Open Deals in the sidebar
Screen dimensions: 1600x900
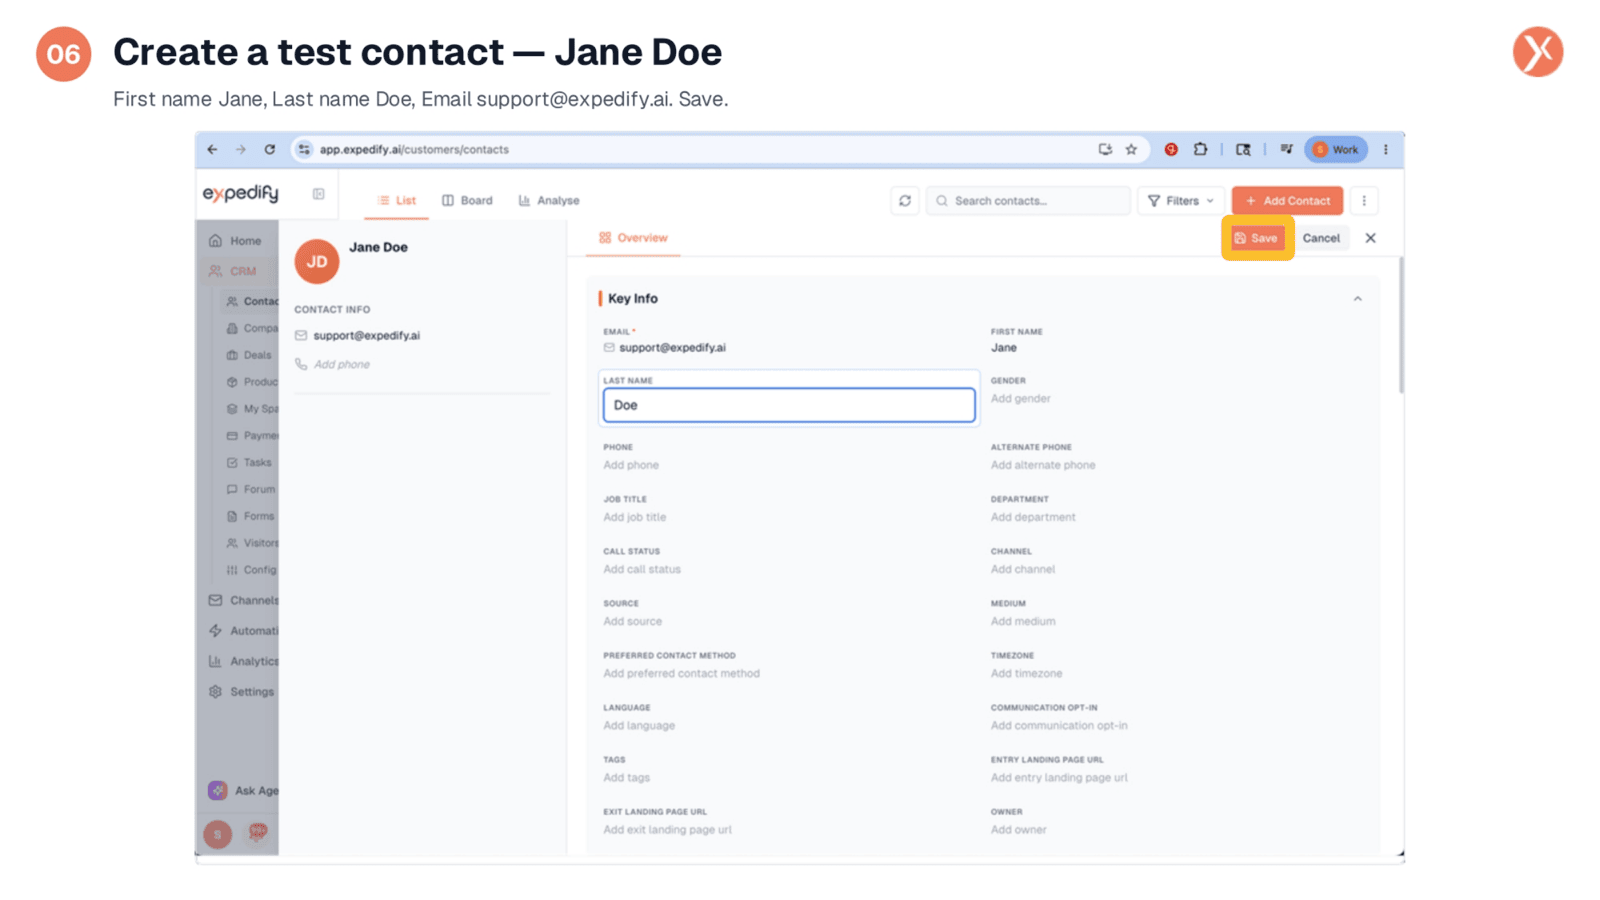click(249, 355)
